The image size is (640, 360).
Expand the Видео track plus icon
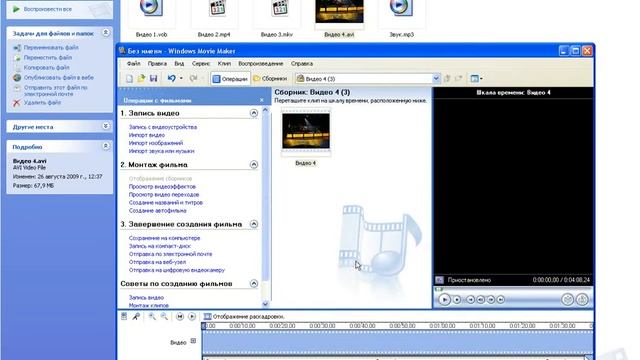point(193,341)
